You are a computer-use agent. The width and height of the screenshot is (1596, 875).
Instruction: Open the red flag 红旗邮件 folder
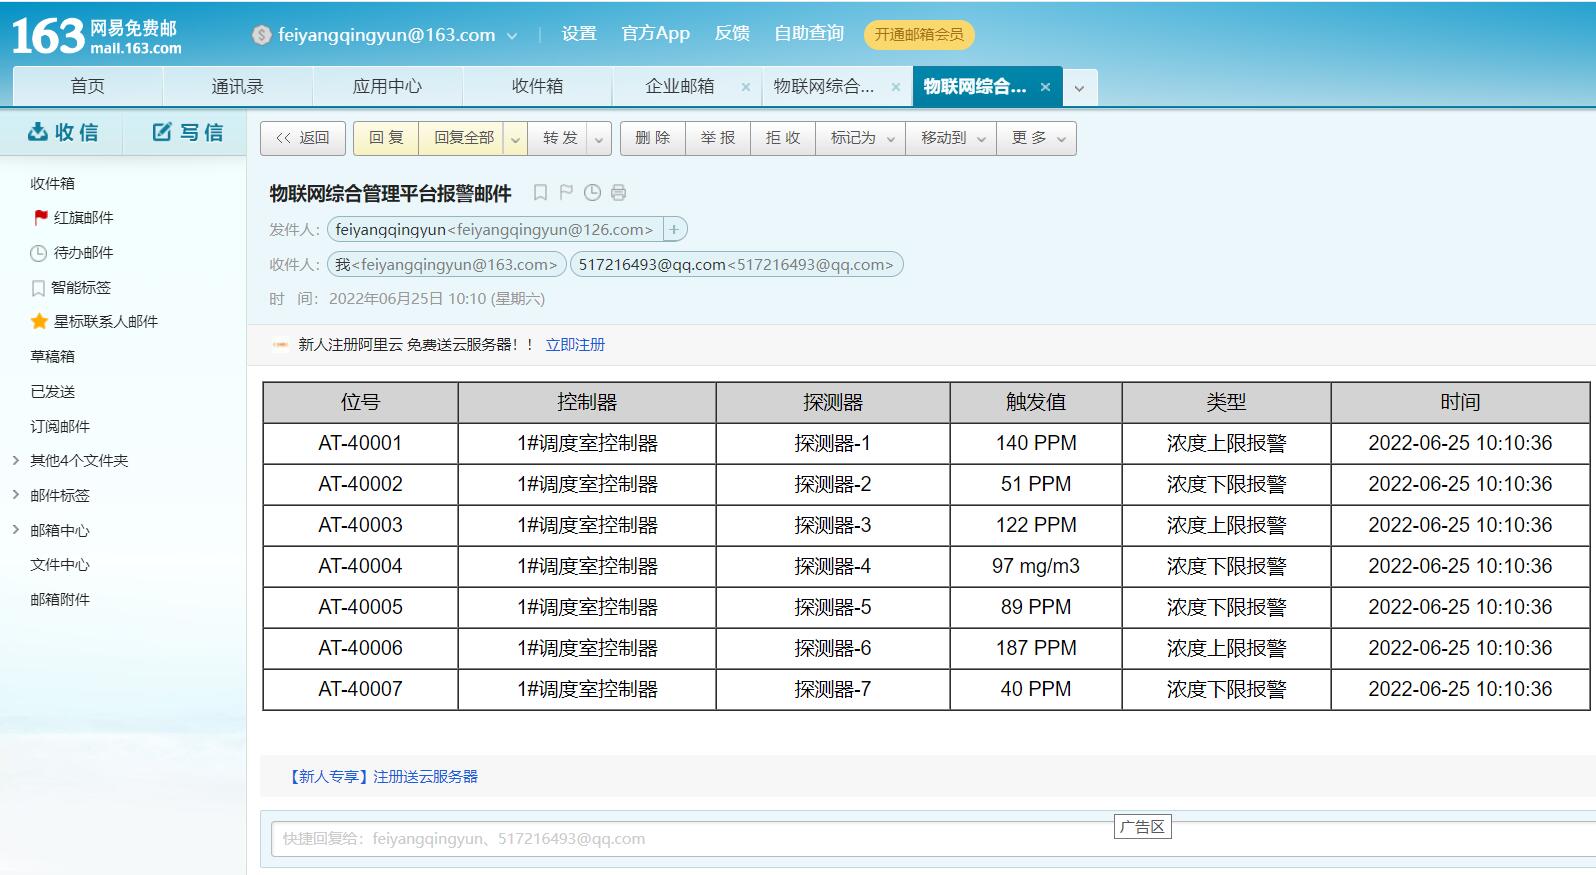point(82,218)
